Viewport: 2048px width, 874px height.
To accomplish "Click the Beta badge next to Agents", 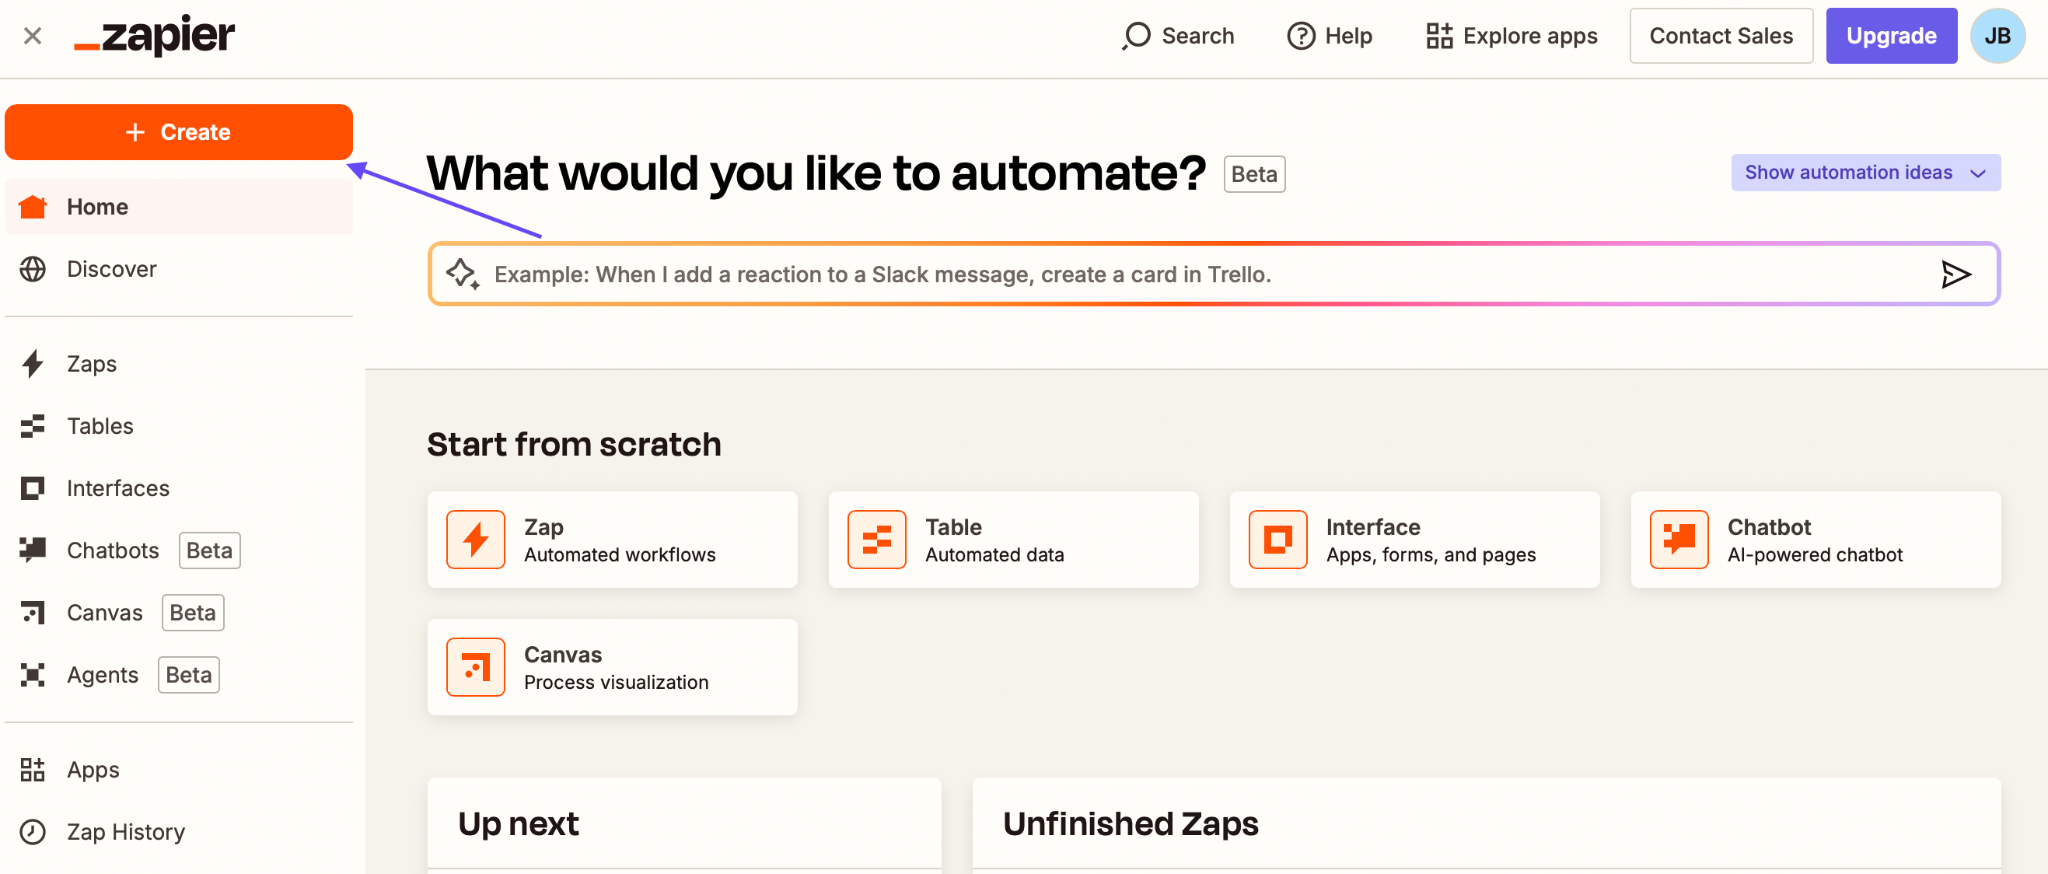I will click(x=189, y=675).
